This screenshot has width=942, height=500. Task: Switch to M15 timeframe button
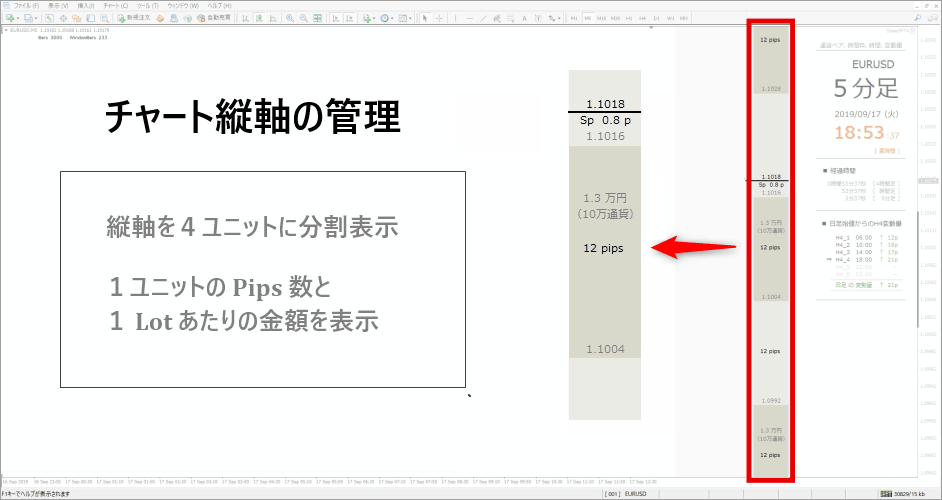point(601,18)
